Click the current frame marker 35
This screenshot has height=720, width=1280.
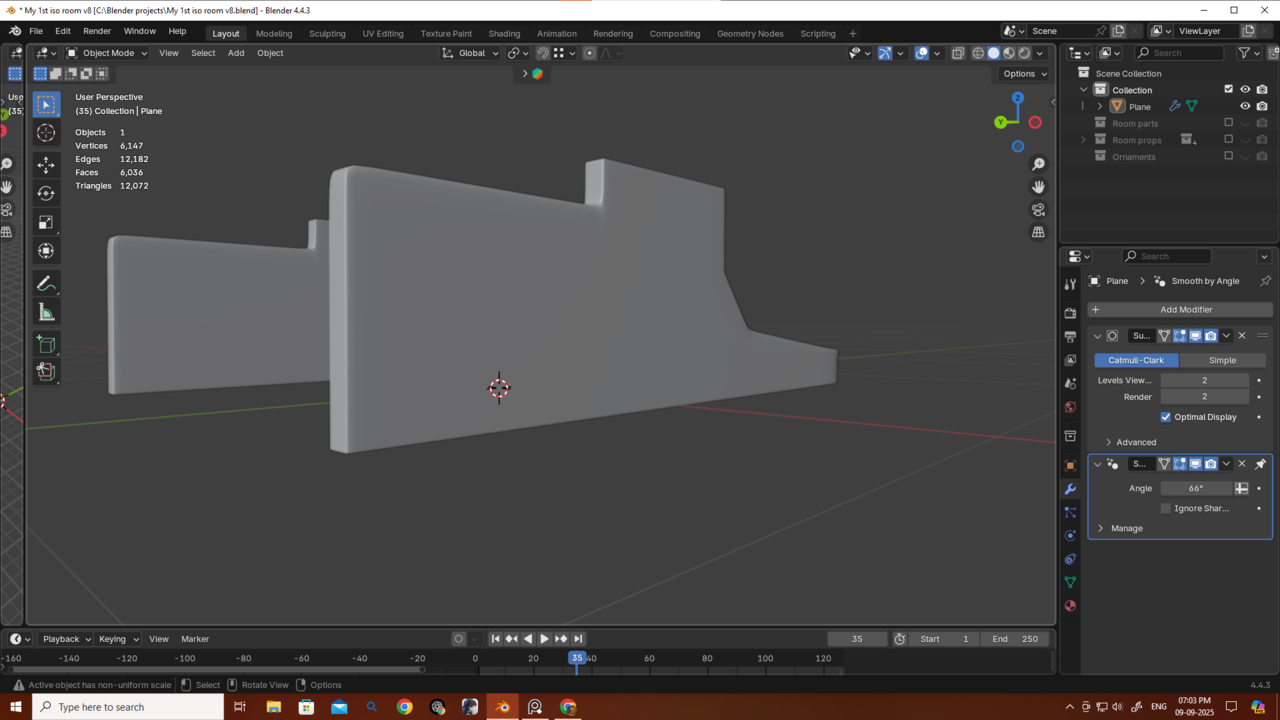577,658
